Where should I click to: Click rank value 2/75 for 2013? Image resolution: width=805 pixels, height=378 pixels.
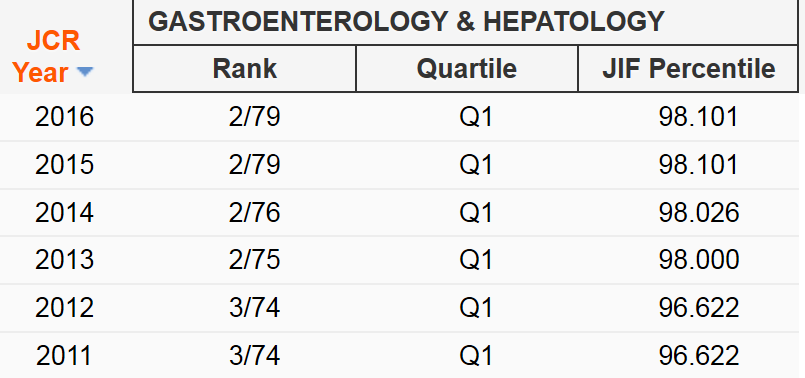coord(255,260)
